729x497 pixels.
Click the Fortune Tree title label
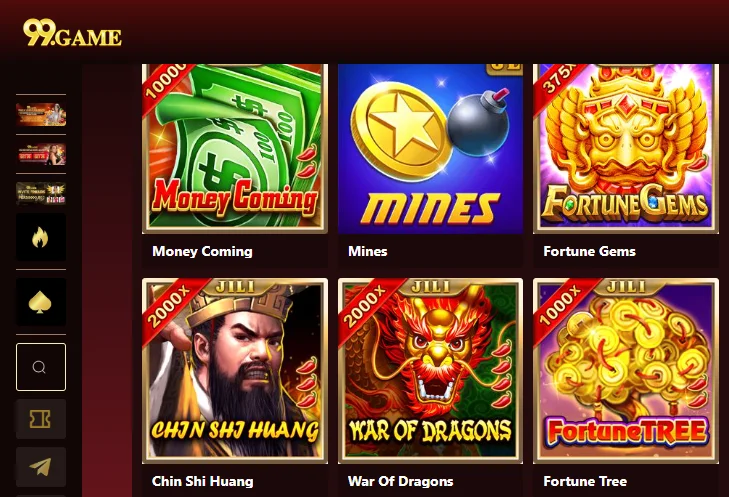585,481
